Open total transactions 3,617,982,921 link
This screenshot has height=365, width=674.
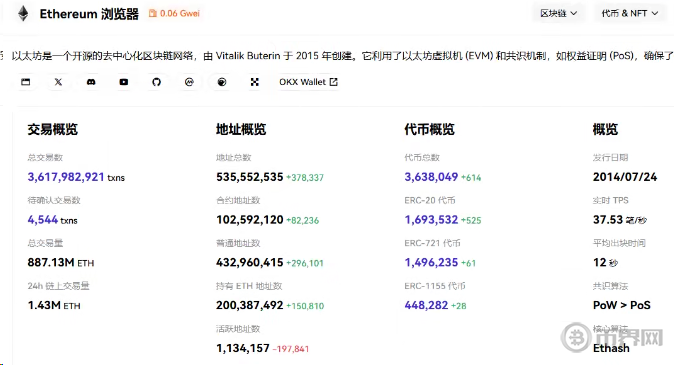pyautogui.click(x=66, y=177)
